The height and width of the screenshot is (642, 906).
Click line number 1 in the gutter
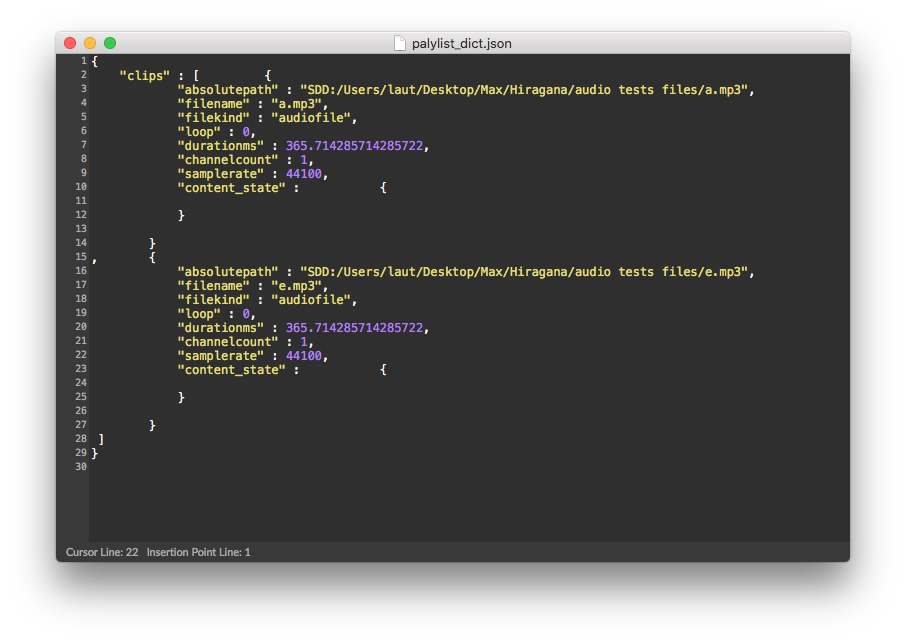coord(84,61)
